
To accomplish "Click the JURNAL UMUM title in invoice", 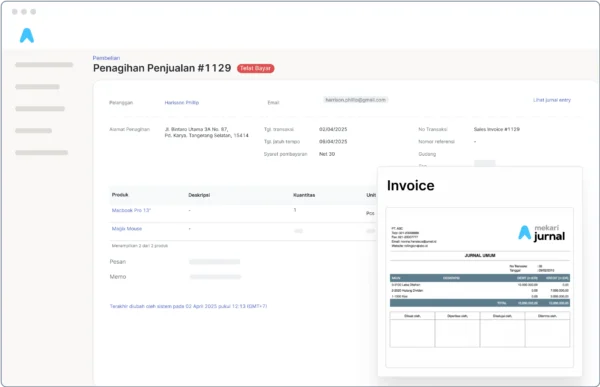I will click(480, 255).
